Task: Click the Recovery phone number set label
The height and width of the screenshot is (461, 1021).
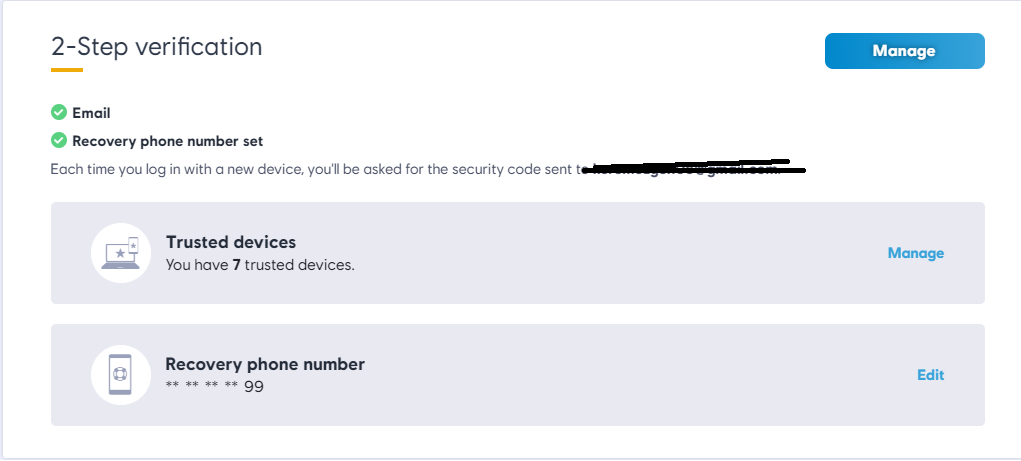Action: pos(168,141)
